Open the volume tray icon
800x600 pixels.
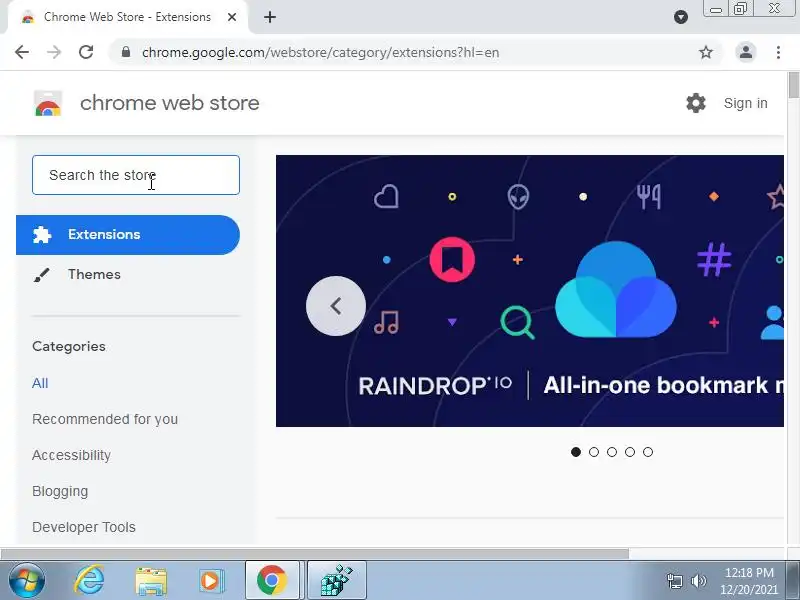coord(698,581)
